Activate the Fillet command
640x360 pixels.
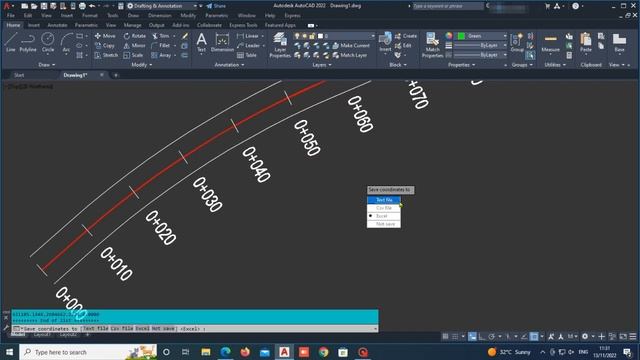[x=161, y=45]
